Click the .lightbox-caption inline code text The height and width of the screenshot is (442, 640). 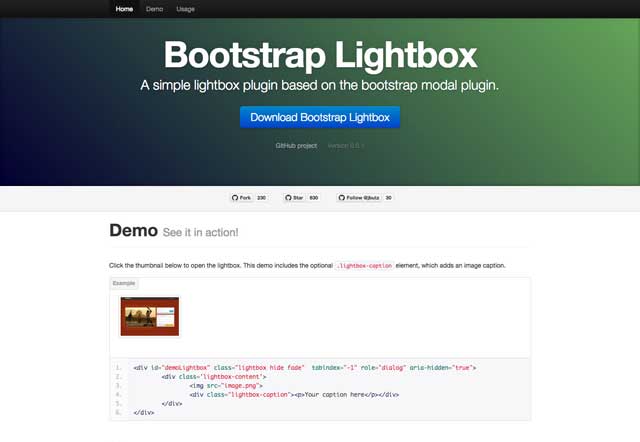[365, 266]
